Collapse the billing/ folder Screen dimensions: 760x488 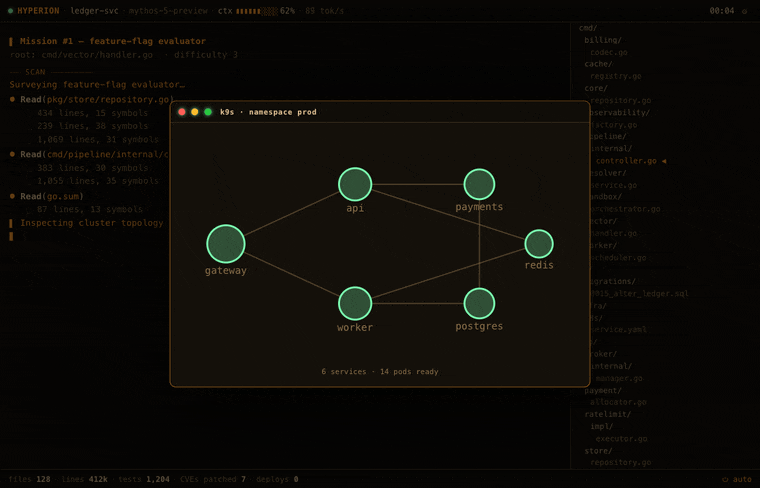coord(602,40)
